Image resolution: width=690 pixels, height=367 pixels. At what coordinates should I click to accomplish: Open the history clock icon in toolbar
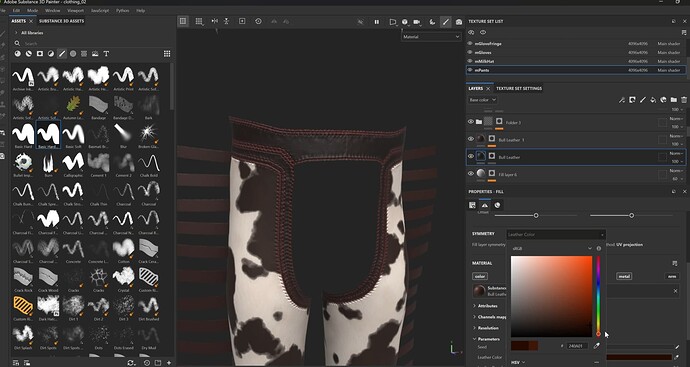(258, 21)
